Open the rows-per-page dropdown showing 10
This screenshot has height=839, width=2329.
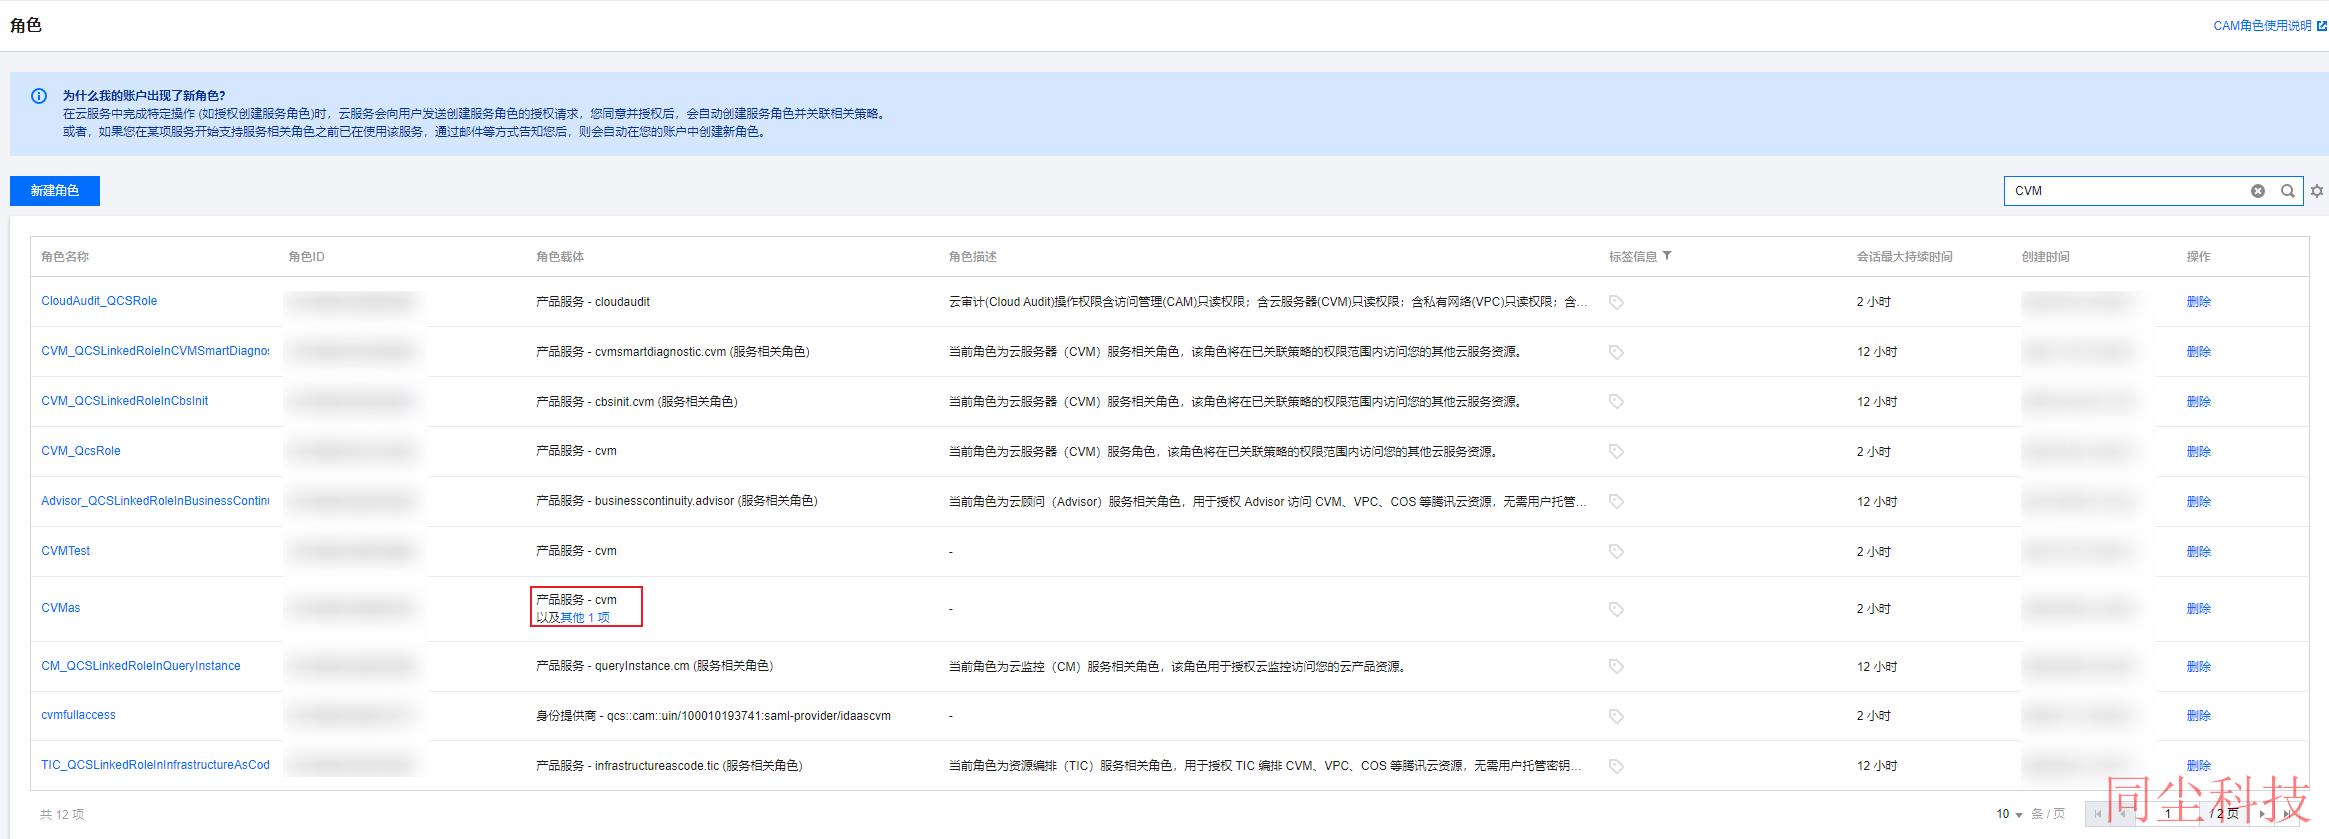tap(2009, 814)
